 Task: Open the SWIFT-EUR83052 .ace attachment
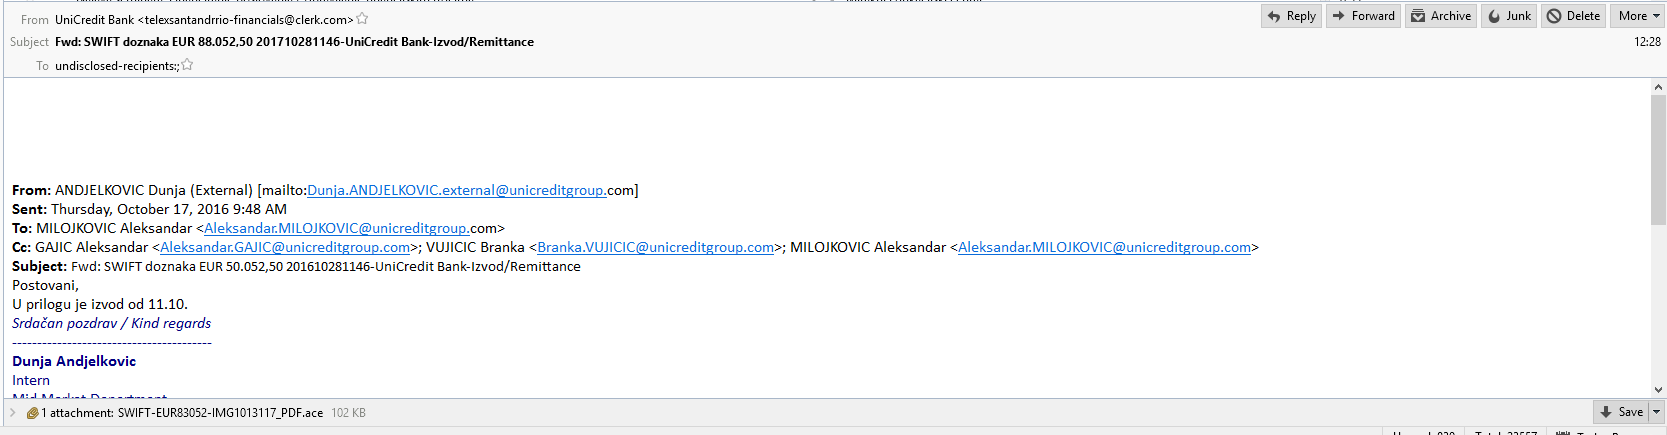click(x=220, y=413)
